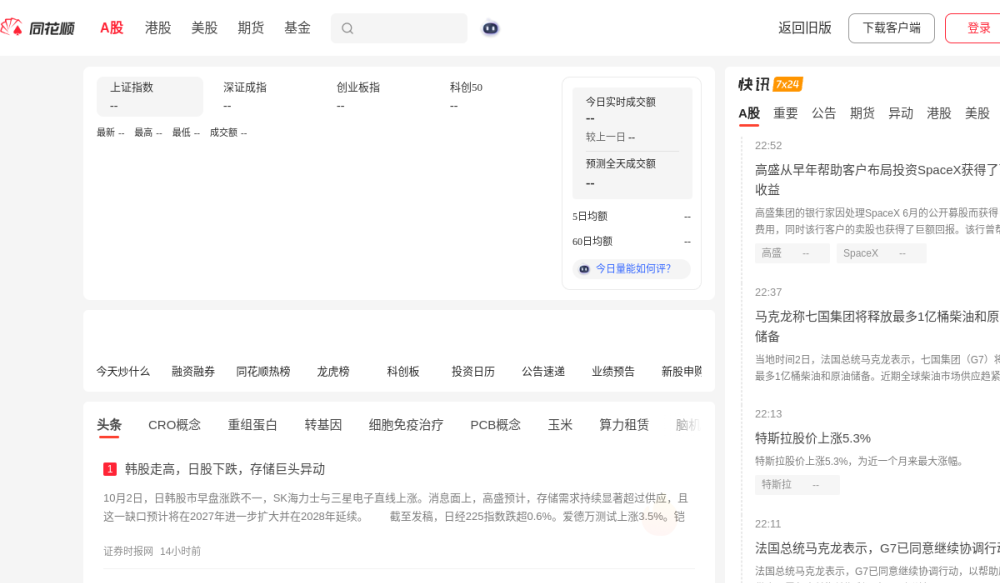Click the 今日量能如何评? button
Image resolution: width=1000 pixels, height=583 pixels.
click(x=631, y=269)
